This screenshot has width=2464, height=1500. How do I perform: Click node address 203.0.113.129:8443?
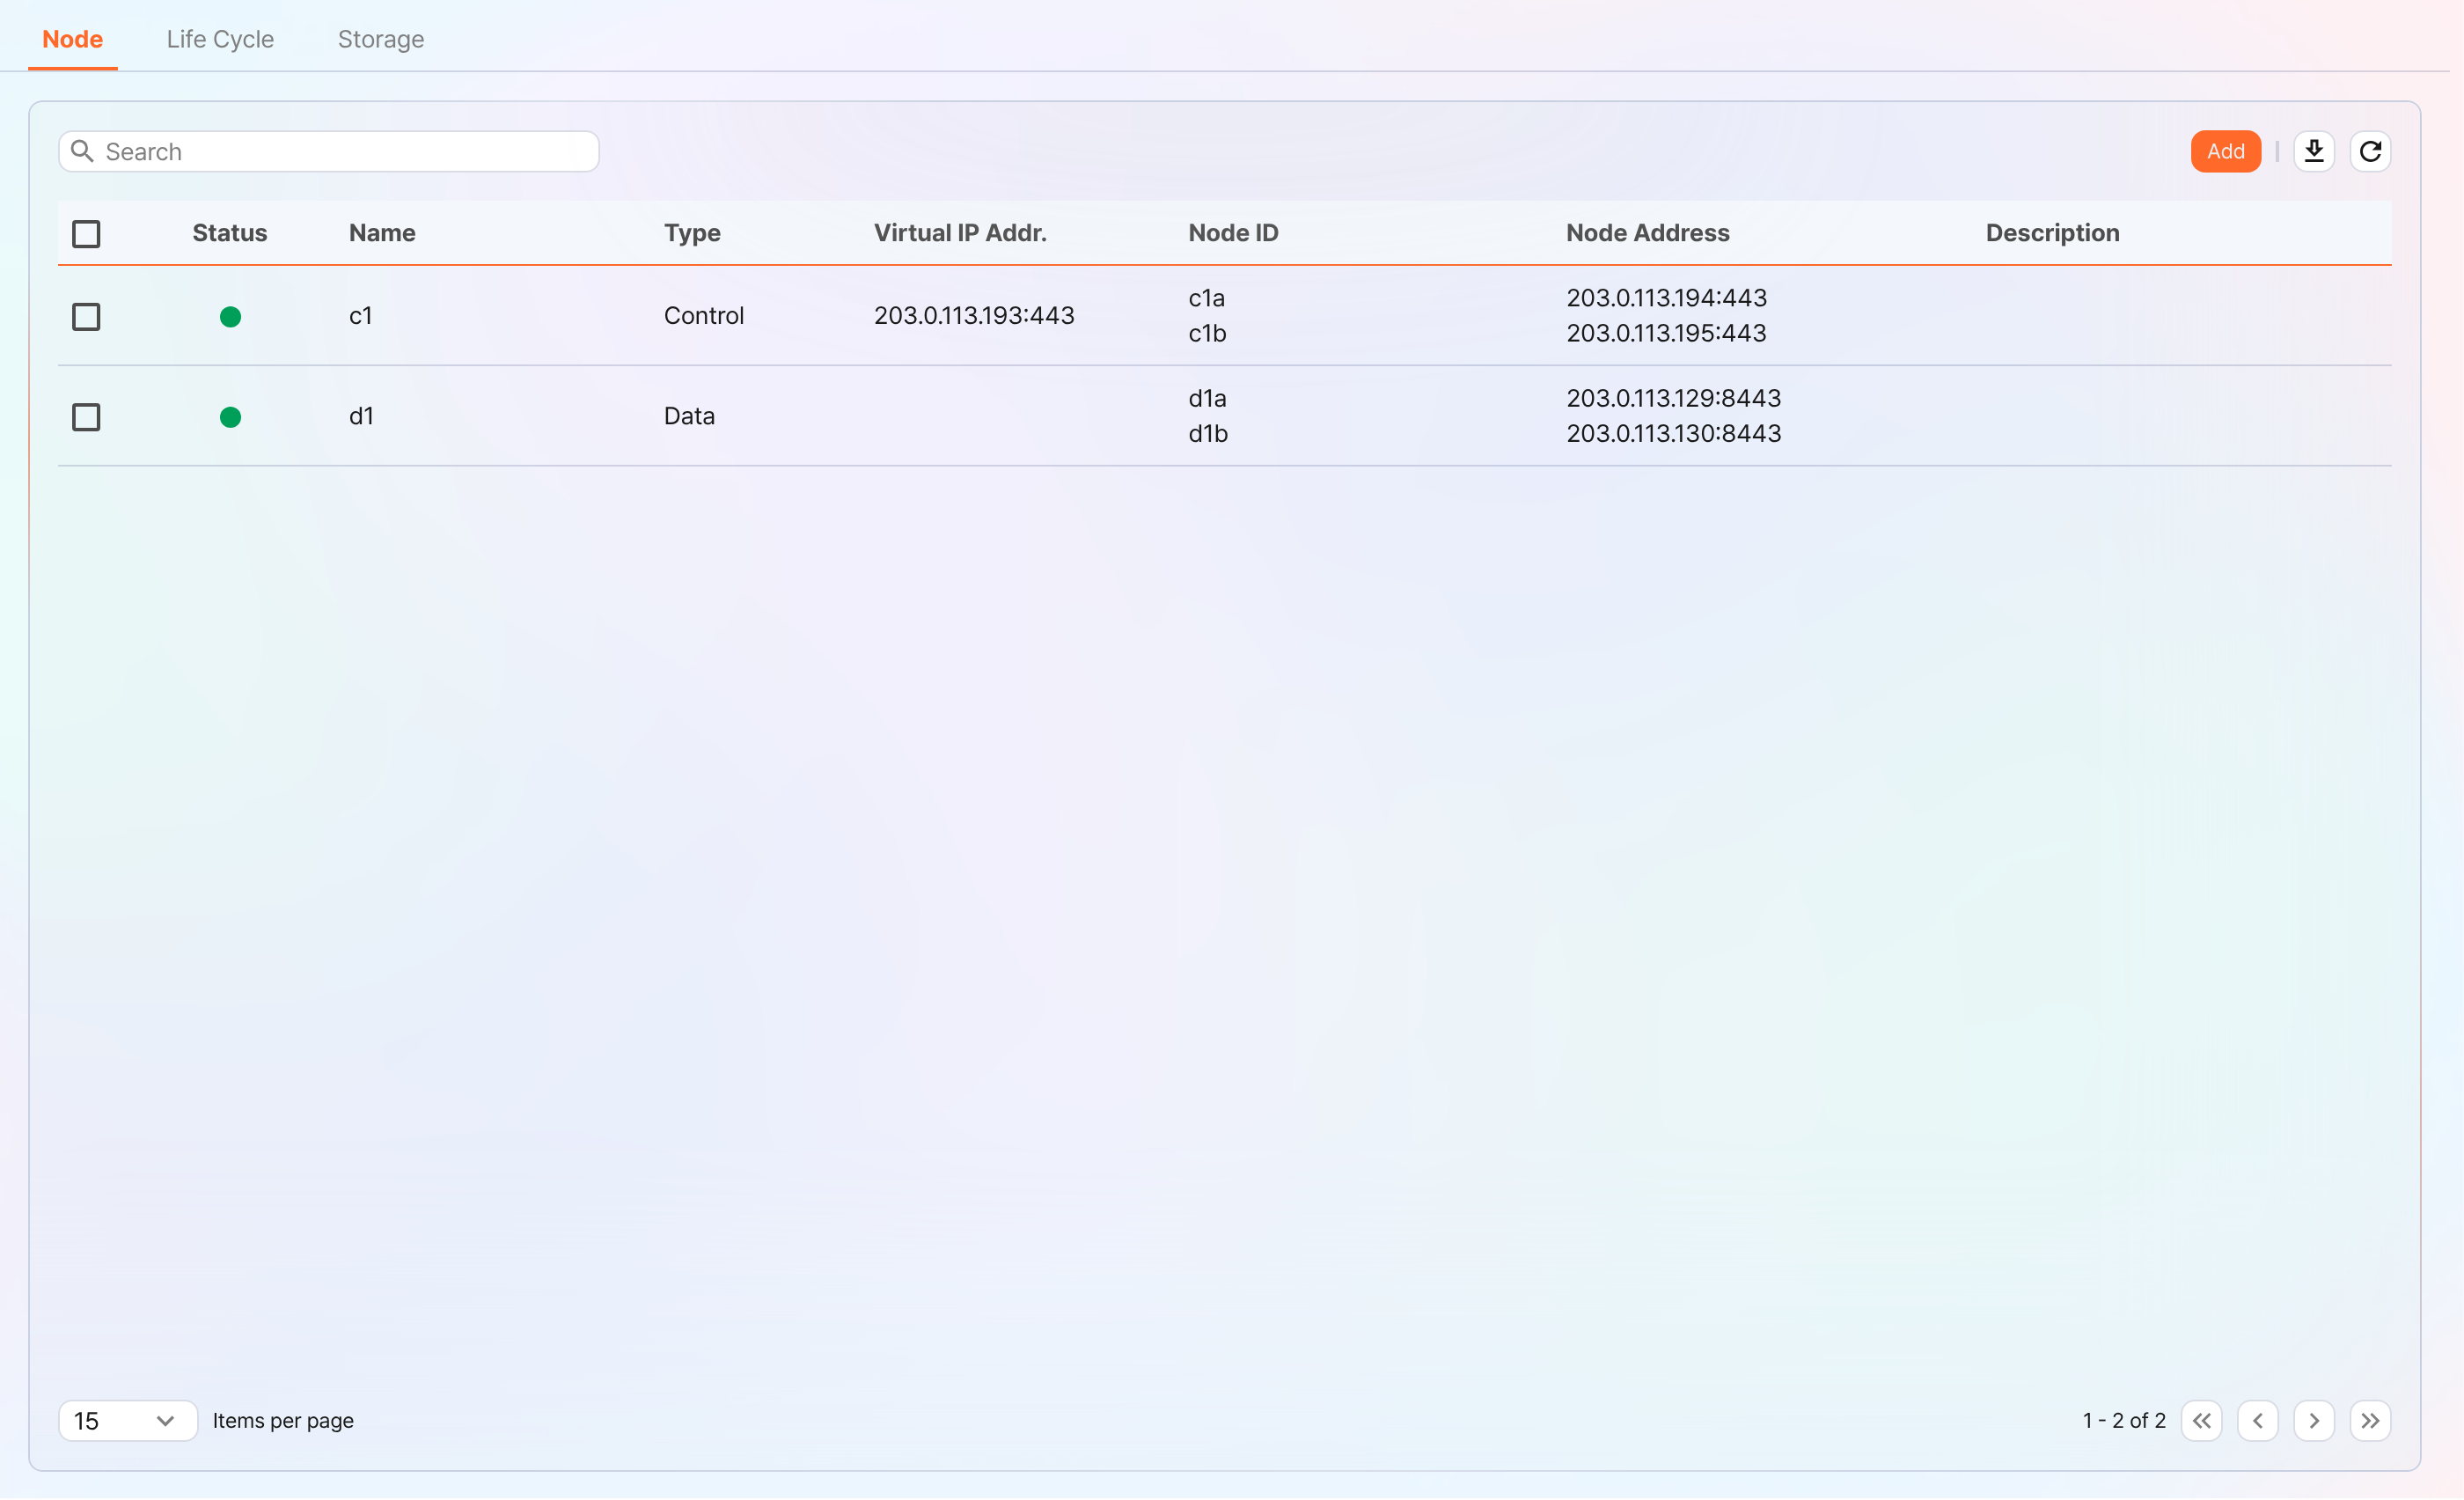[x=1673, y=398]
